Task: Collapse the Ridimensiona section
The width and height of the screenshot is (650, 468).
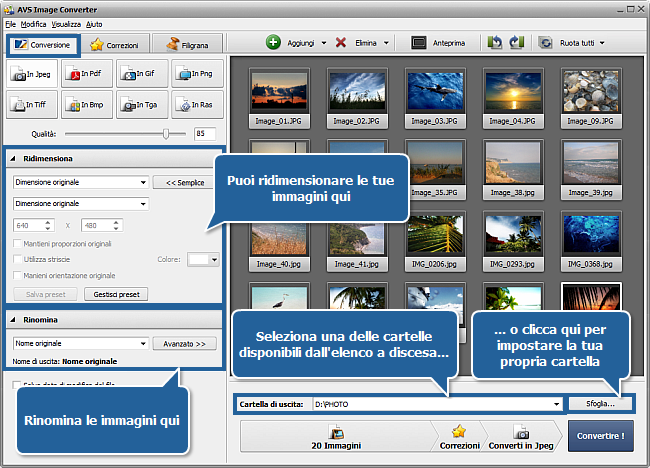Action: 13,159
